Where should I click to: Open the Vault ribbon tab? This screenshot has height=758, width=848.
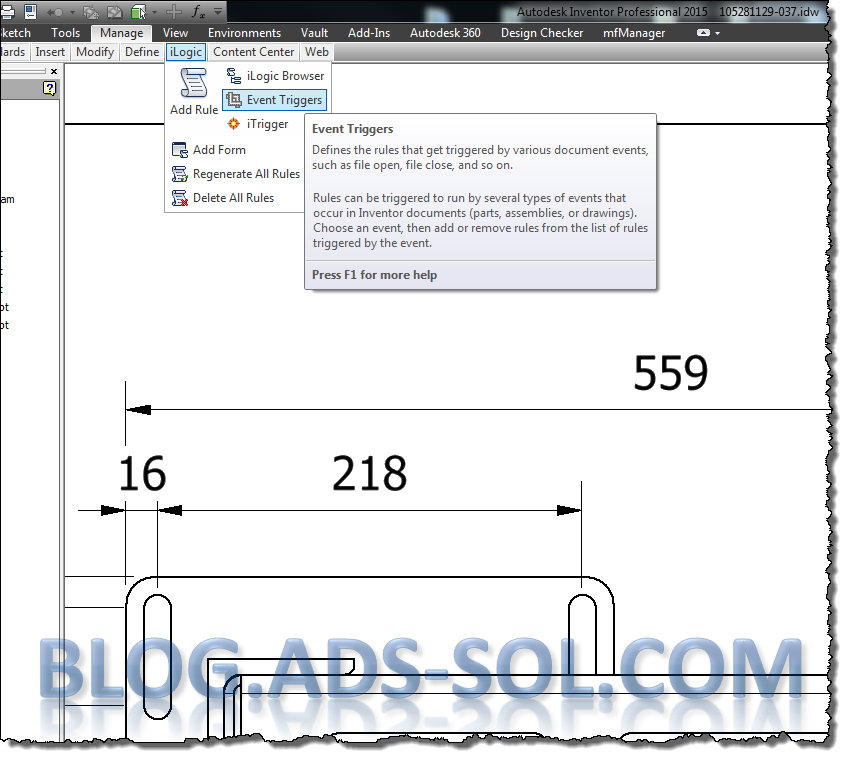tap(314, 33)
